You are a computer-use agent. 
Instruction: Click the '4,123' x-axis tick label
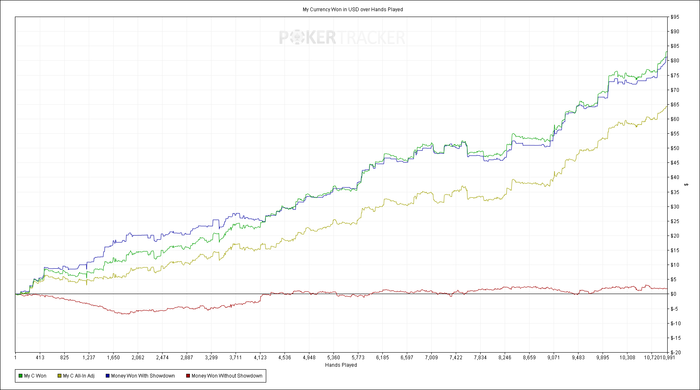coord(260,357)
